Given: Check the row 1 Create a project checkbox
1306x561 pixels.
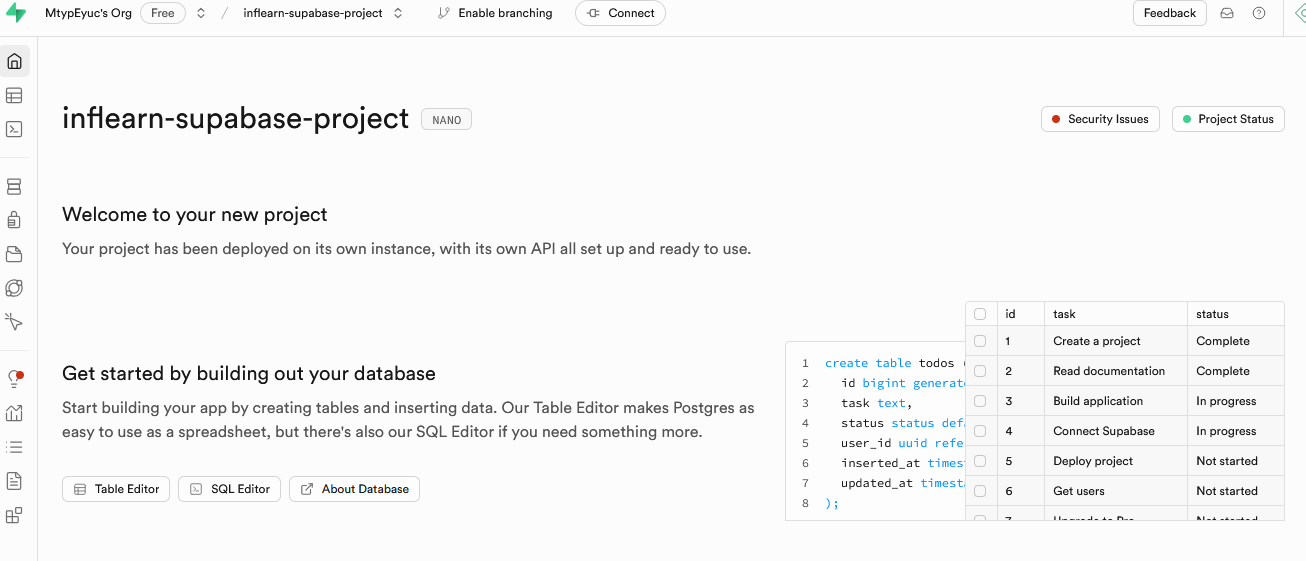Looking at the screenshot, I should pyautogui.click(x=980, y=341).
